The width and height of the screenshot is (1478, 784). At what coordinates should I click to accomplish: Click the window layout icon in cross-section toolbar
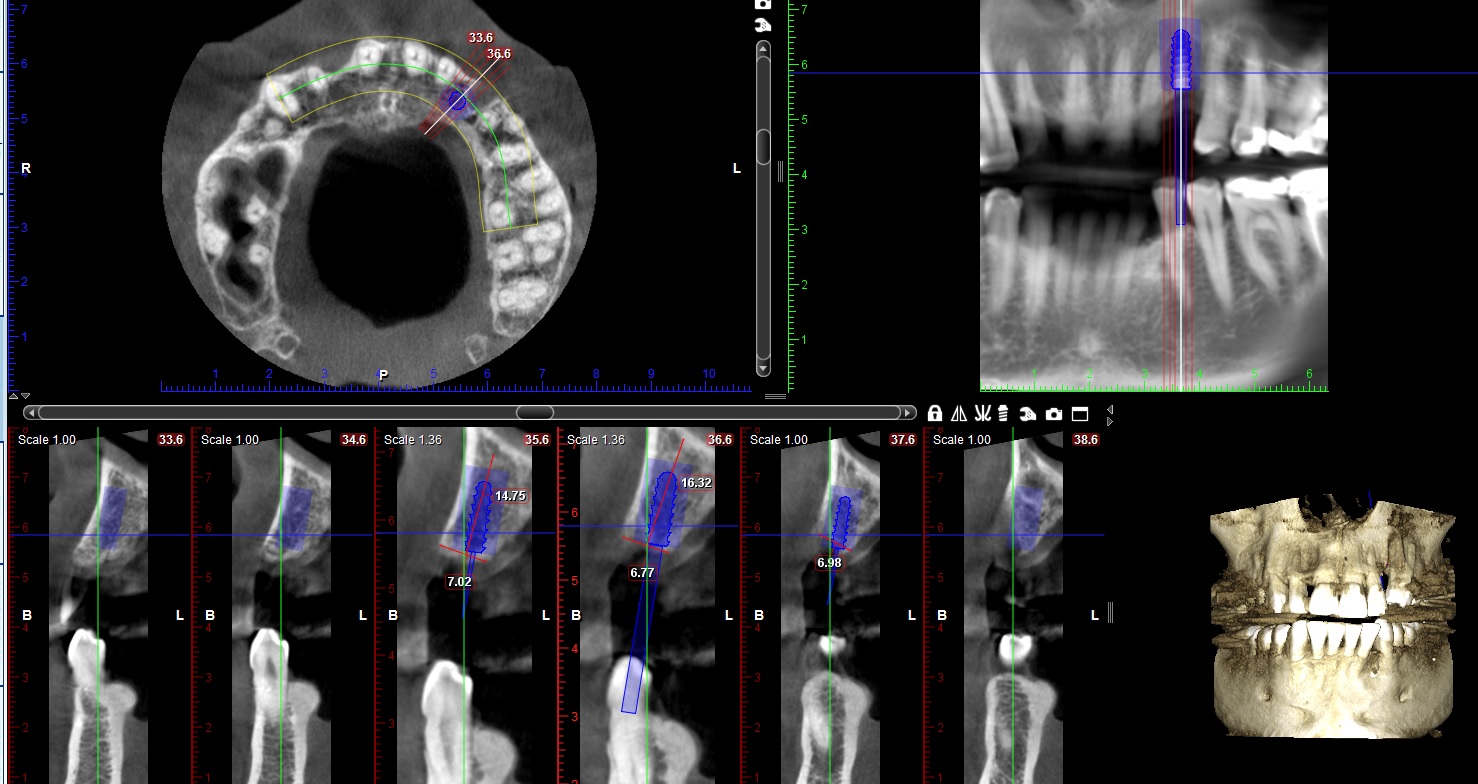pos(1079,413)
